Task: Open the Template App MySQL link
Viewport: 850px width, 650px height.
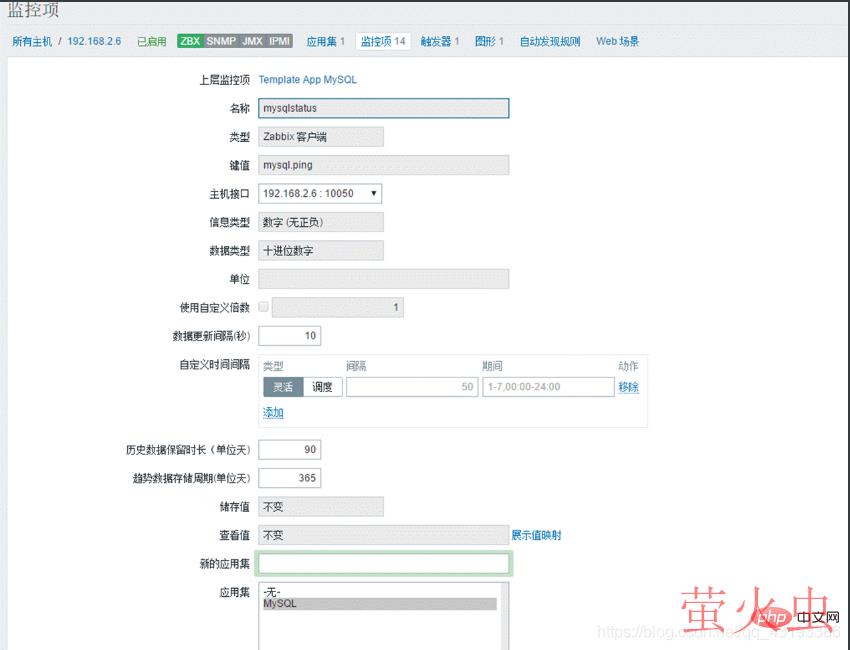Action: coord(306,79)
